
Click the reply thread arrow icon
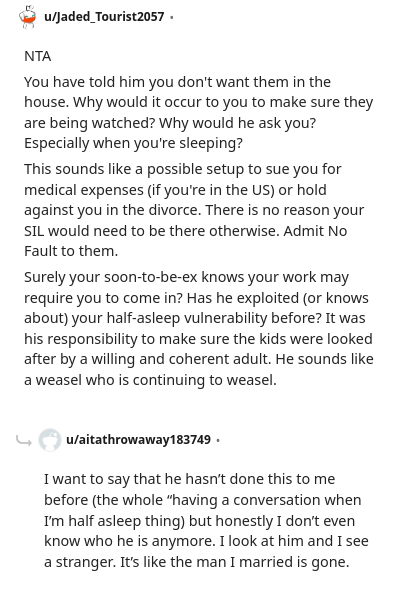coord(24,441)
